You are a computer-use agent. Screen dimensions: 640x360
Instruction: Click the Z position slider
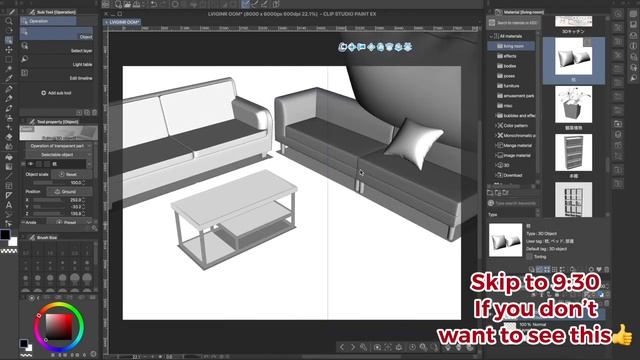pos(50,213)
